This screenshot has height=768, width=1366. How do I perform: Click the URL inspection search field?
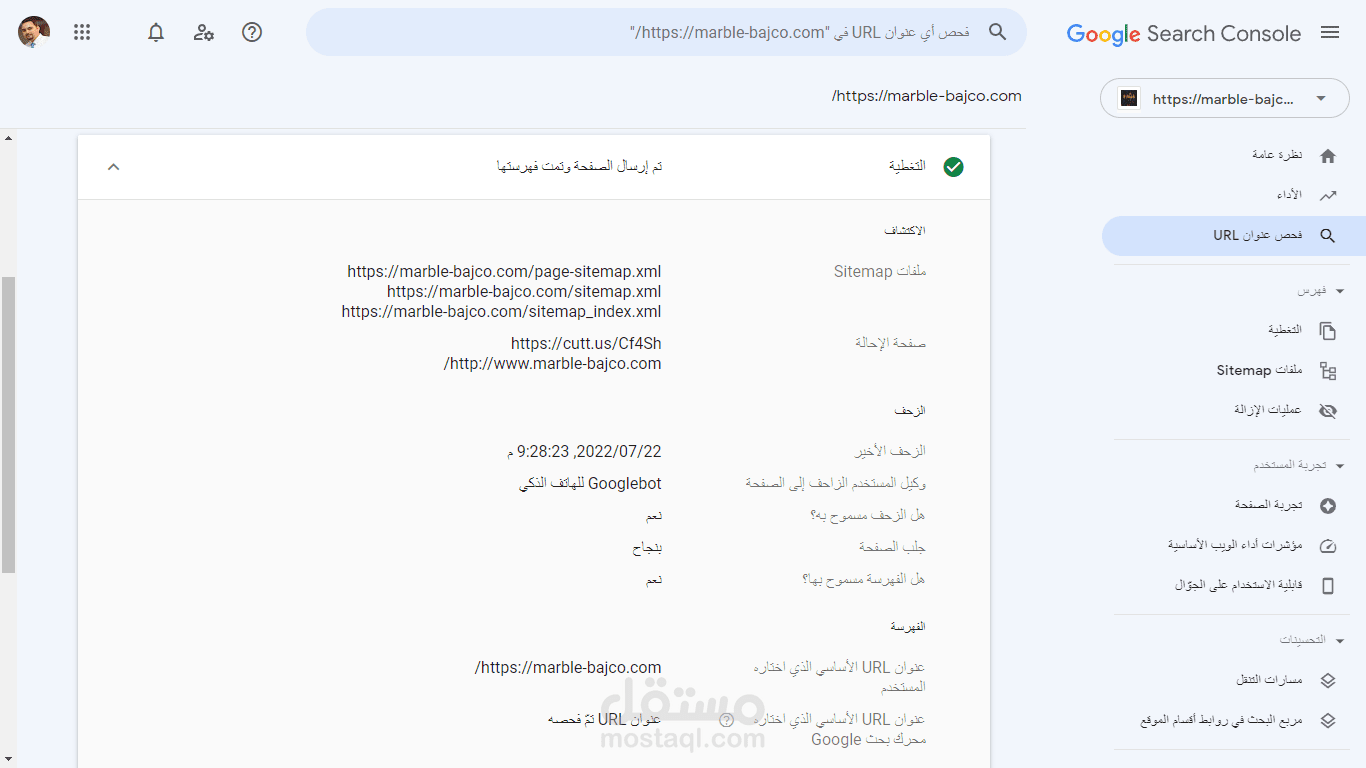tap(666, 32)
